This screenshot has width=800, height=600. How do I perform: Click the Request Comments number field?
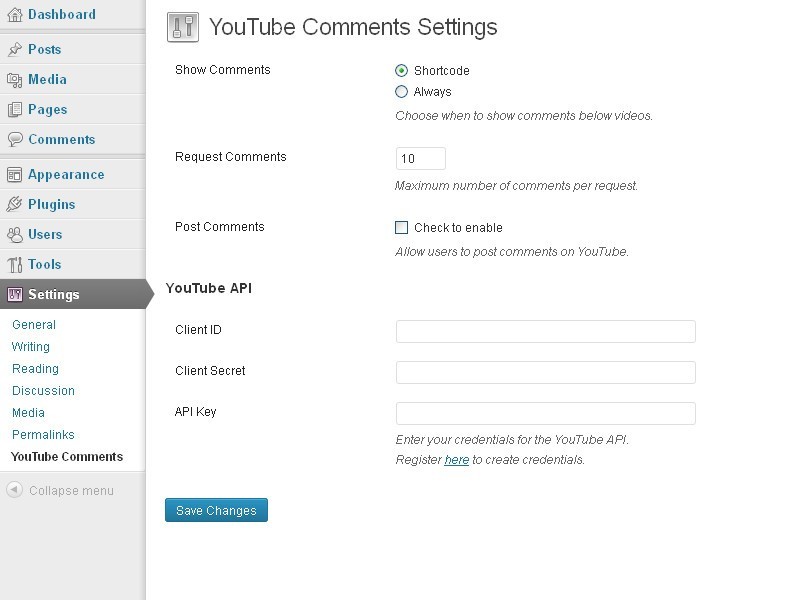pyautogui.click(x=420, y=159)
